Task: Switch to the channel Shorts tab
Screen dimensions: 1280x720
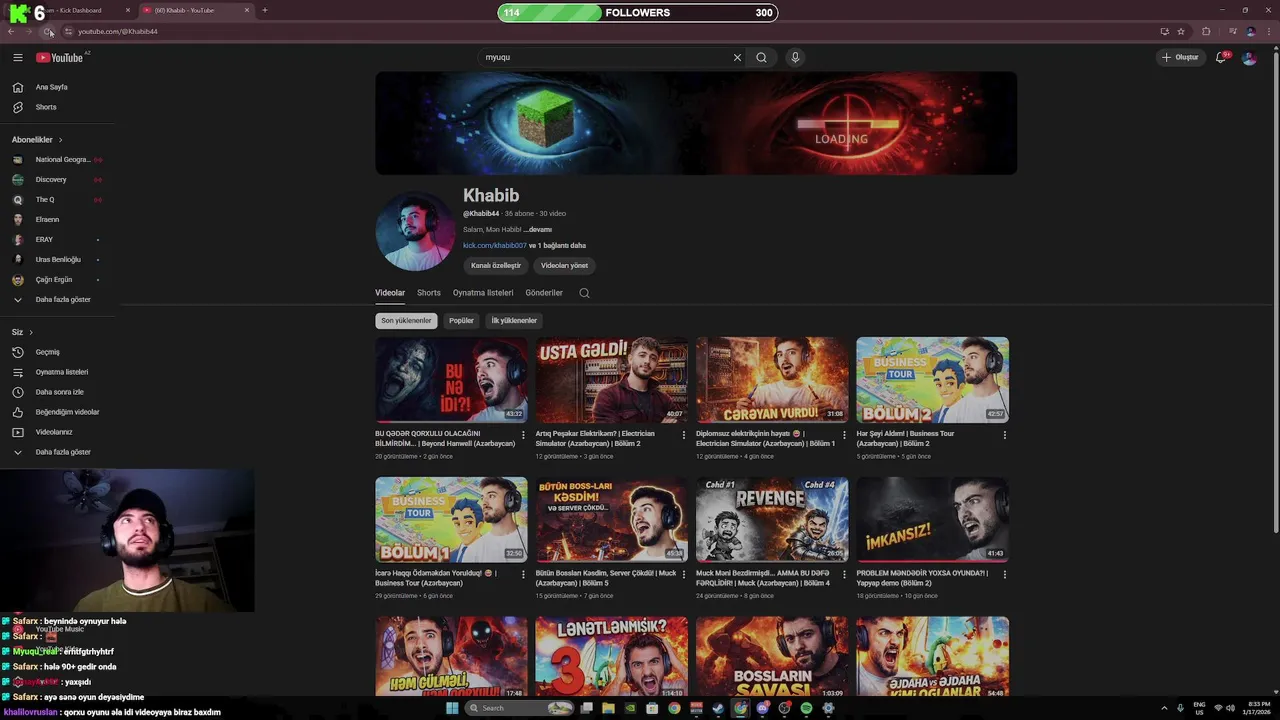Action: click(x=429, y=293)
